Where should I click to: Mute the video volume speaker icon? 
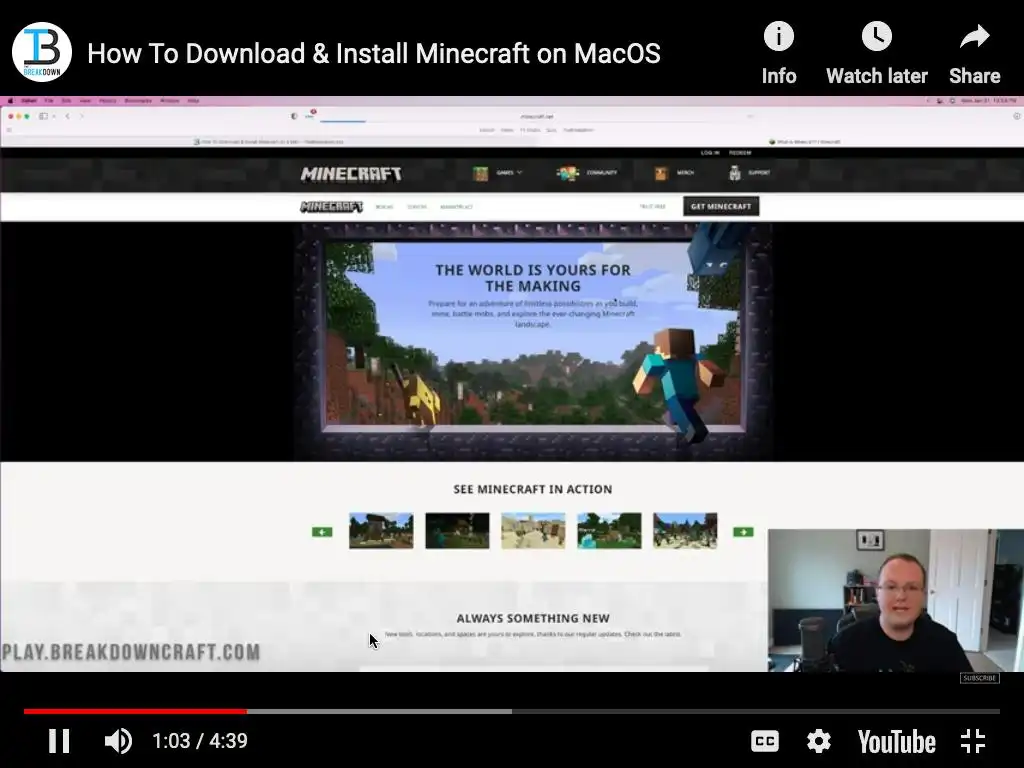click(118, 741)
